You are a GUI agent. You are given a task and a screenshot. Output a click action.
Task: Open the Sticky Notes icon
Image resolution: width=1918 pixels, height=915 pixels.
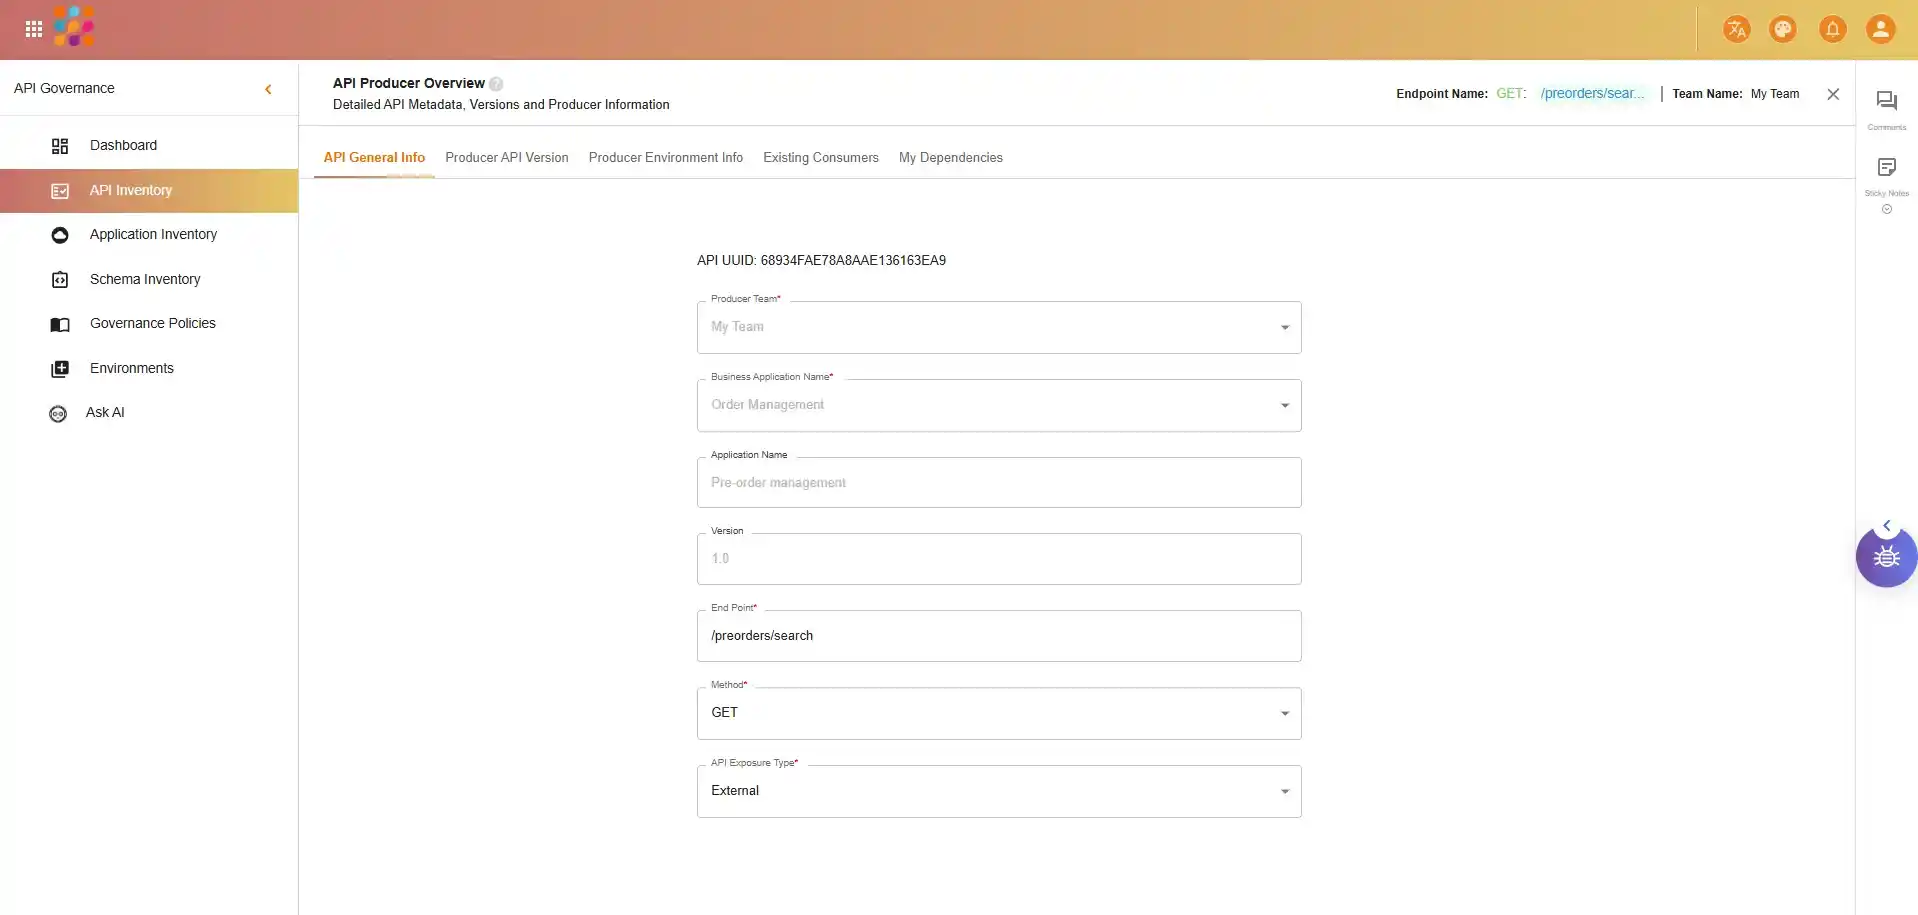tap(1886, 168)
